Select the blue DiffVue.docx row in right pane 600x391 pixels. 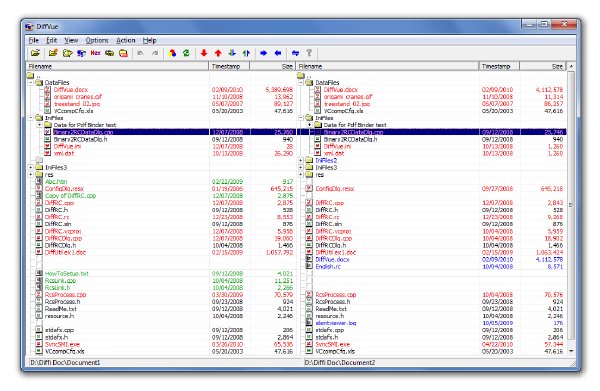(x=332, y=259)
